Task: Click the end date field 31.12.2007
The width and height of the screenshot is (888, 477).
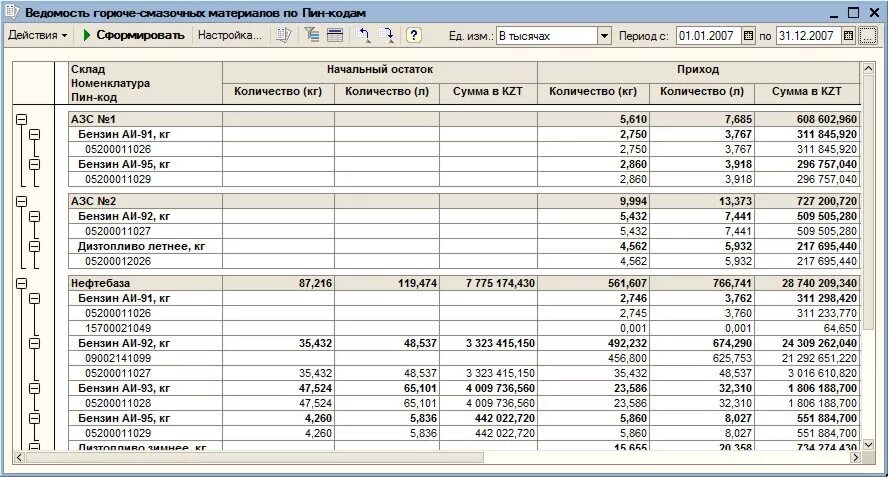Action: point(808,36)
